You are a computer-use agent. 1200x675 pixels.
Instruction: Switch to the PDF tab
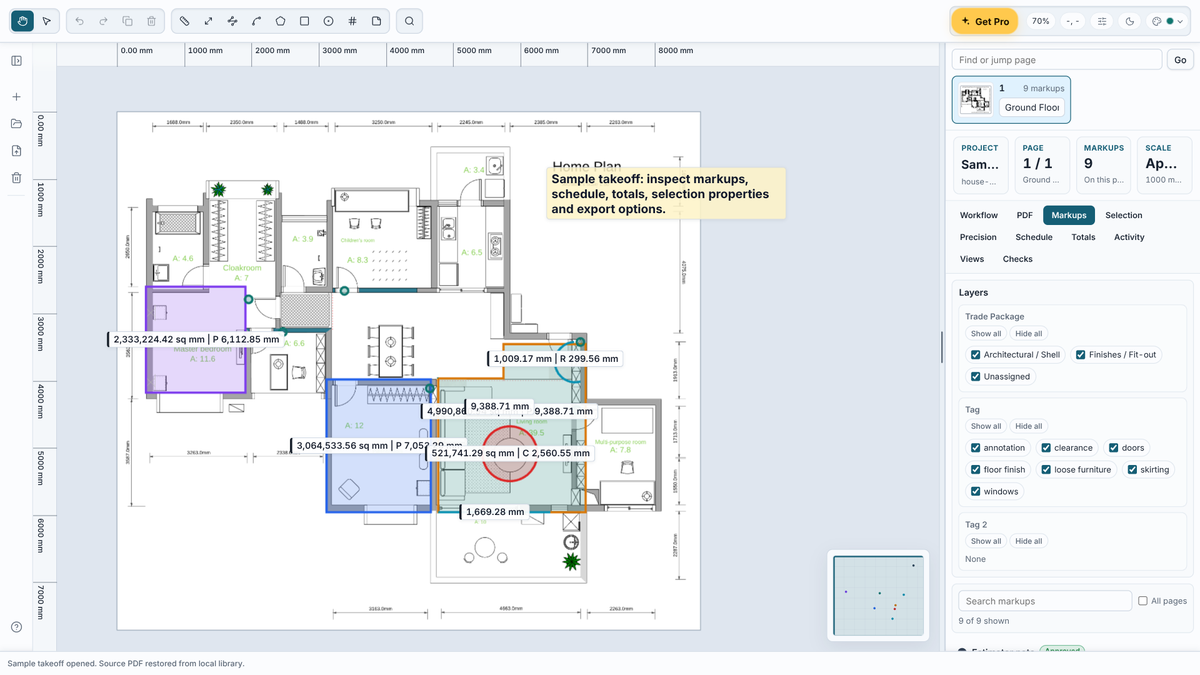(1025, 215)
